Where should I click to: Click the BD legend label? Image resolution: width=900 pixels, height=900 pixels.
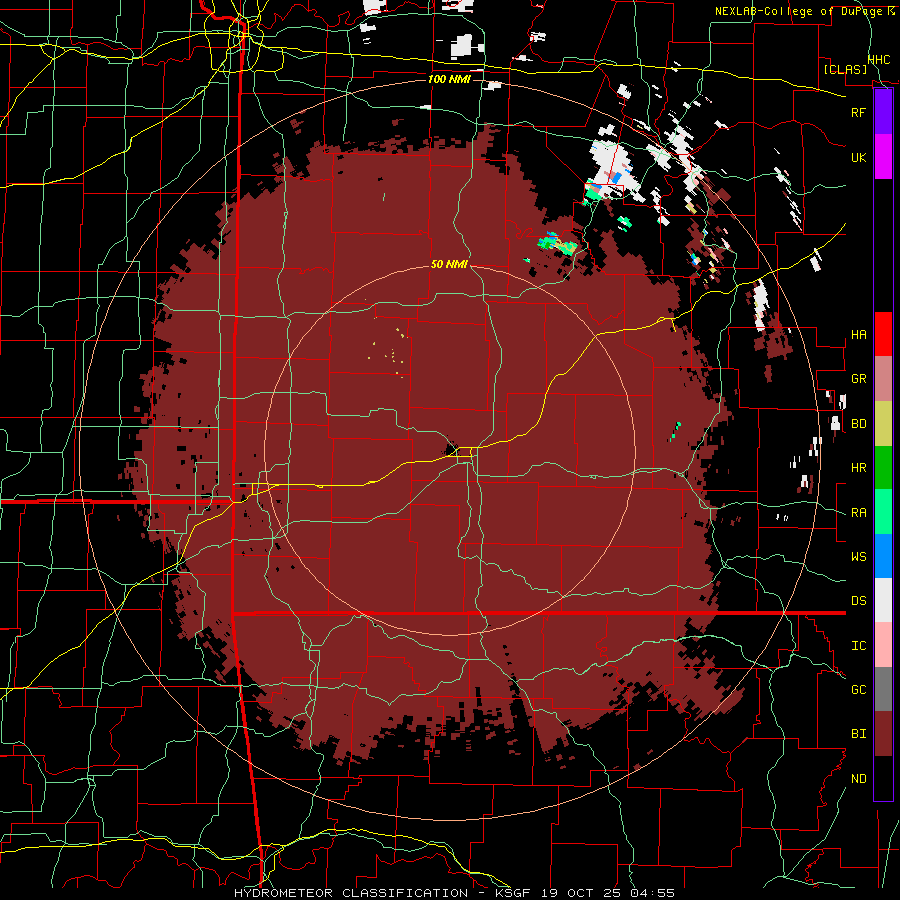[x=858, y=424]
